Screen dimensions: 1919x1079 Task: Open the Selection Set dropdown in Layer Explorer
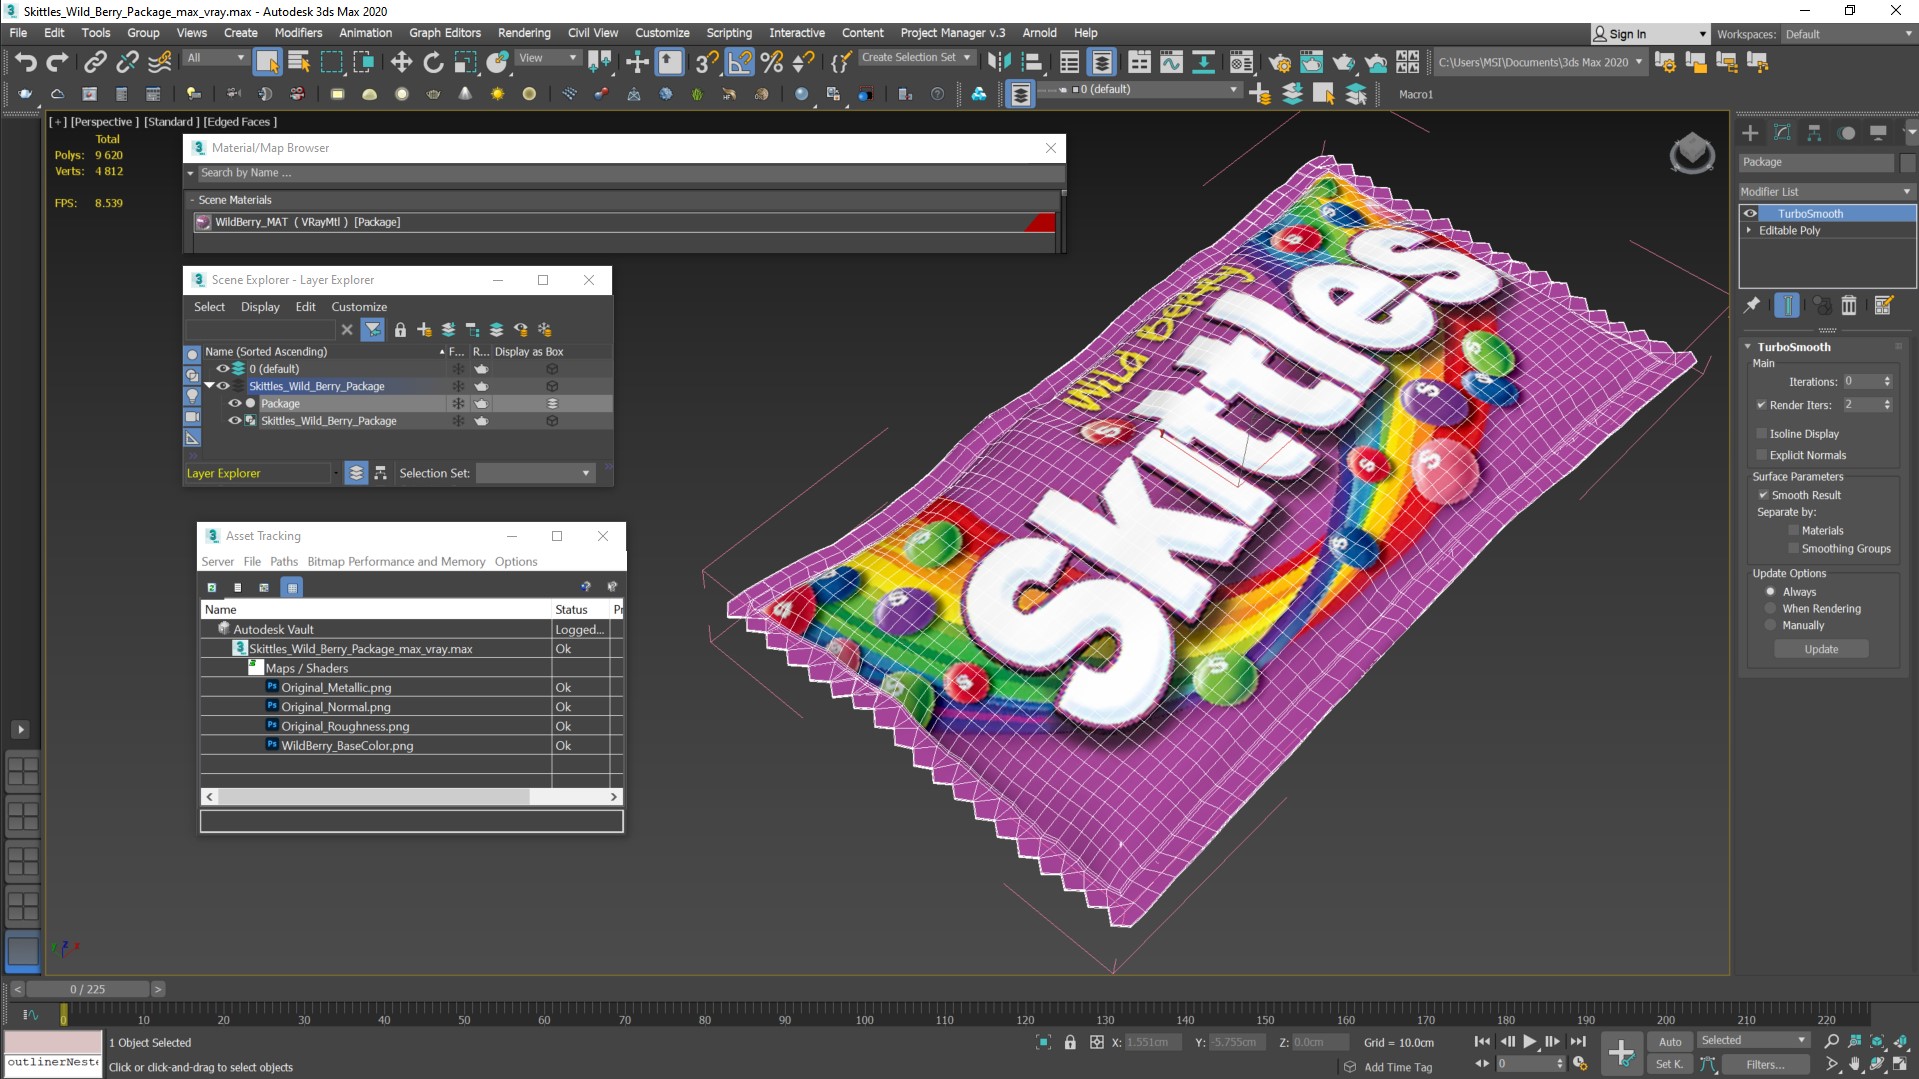535,473
